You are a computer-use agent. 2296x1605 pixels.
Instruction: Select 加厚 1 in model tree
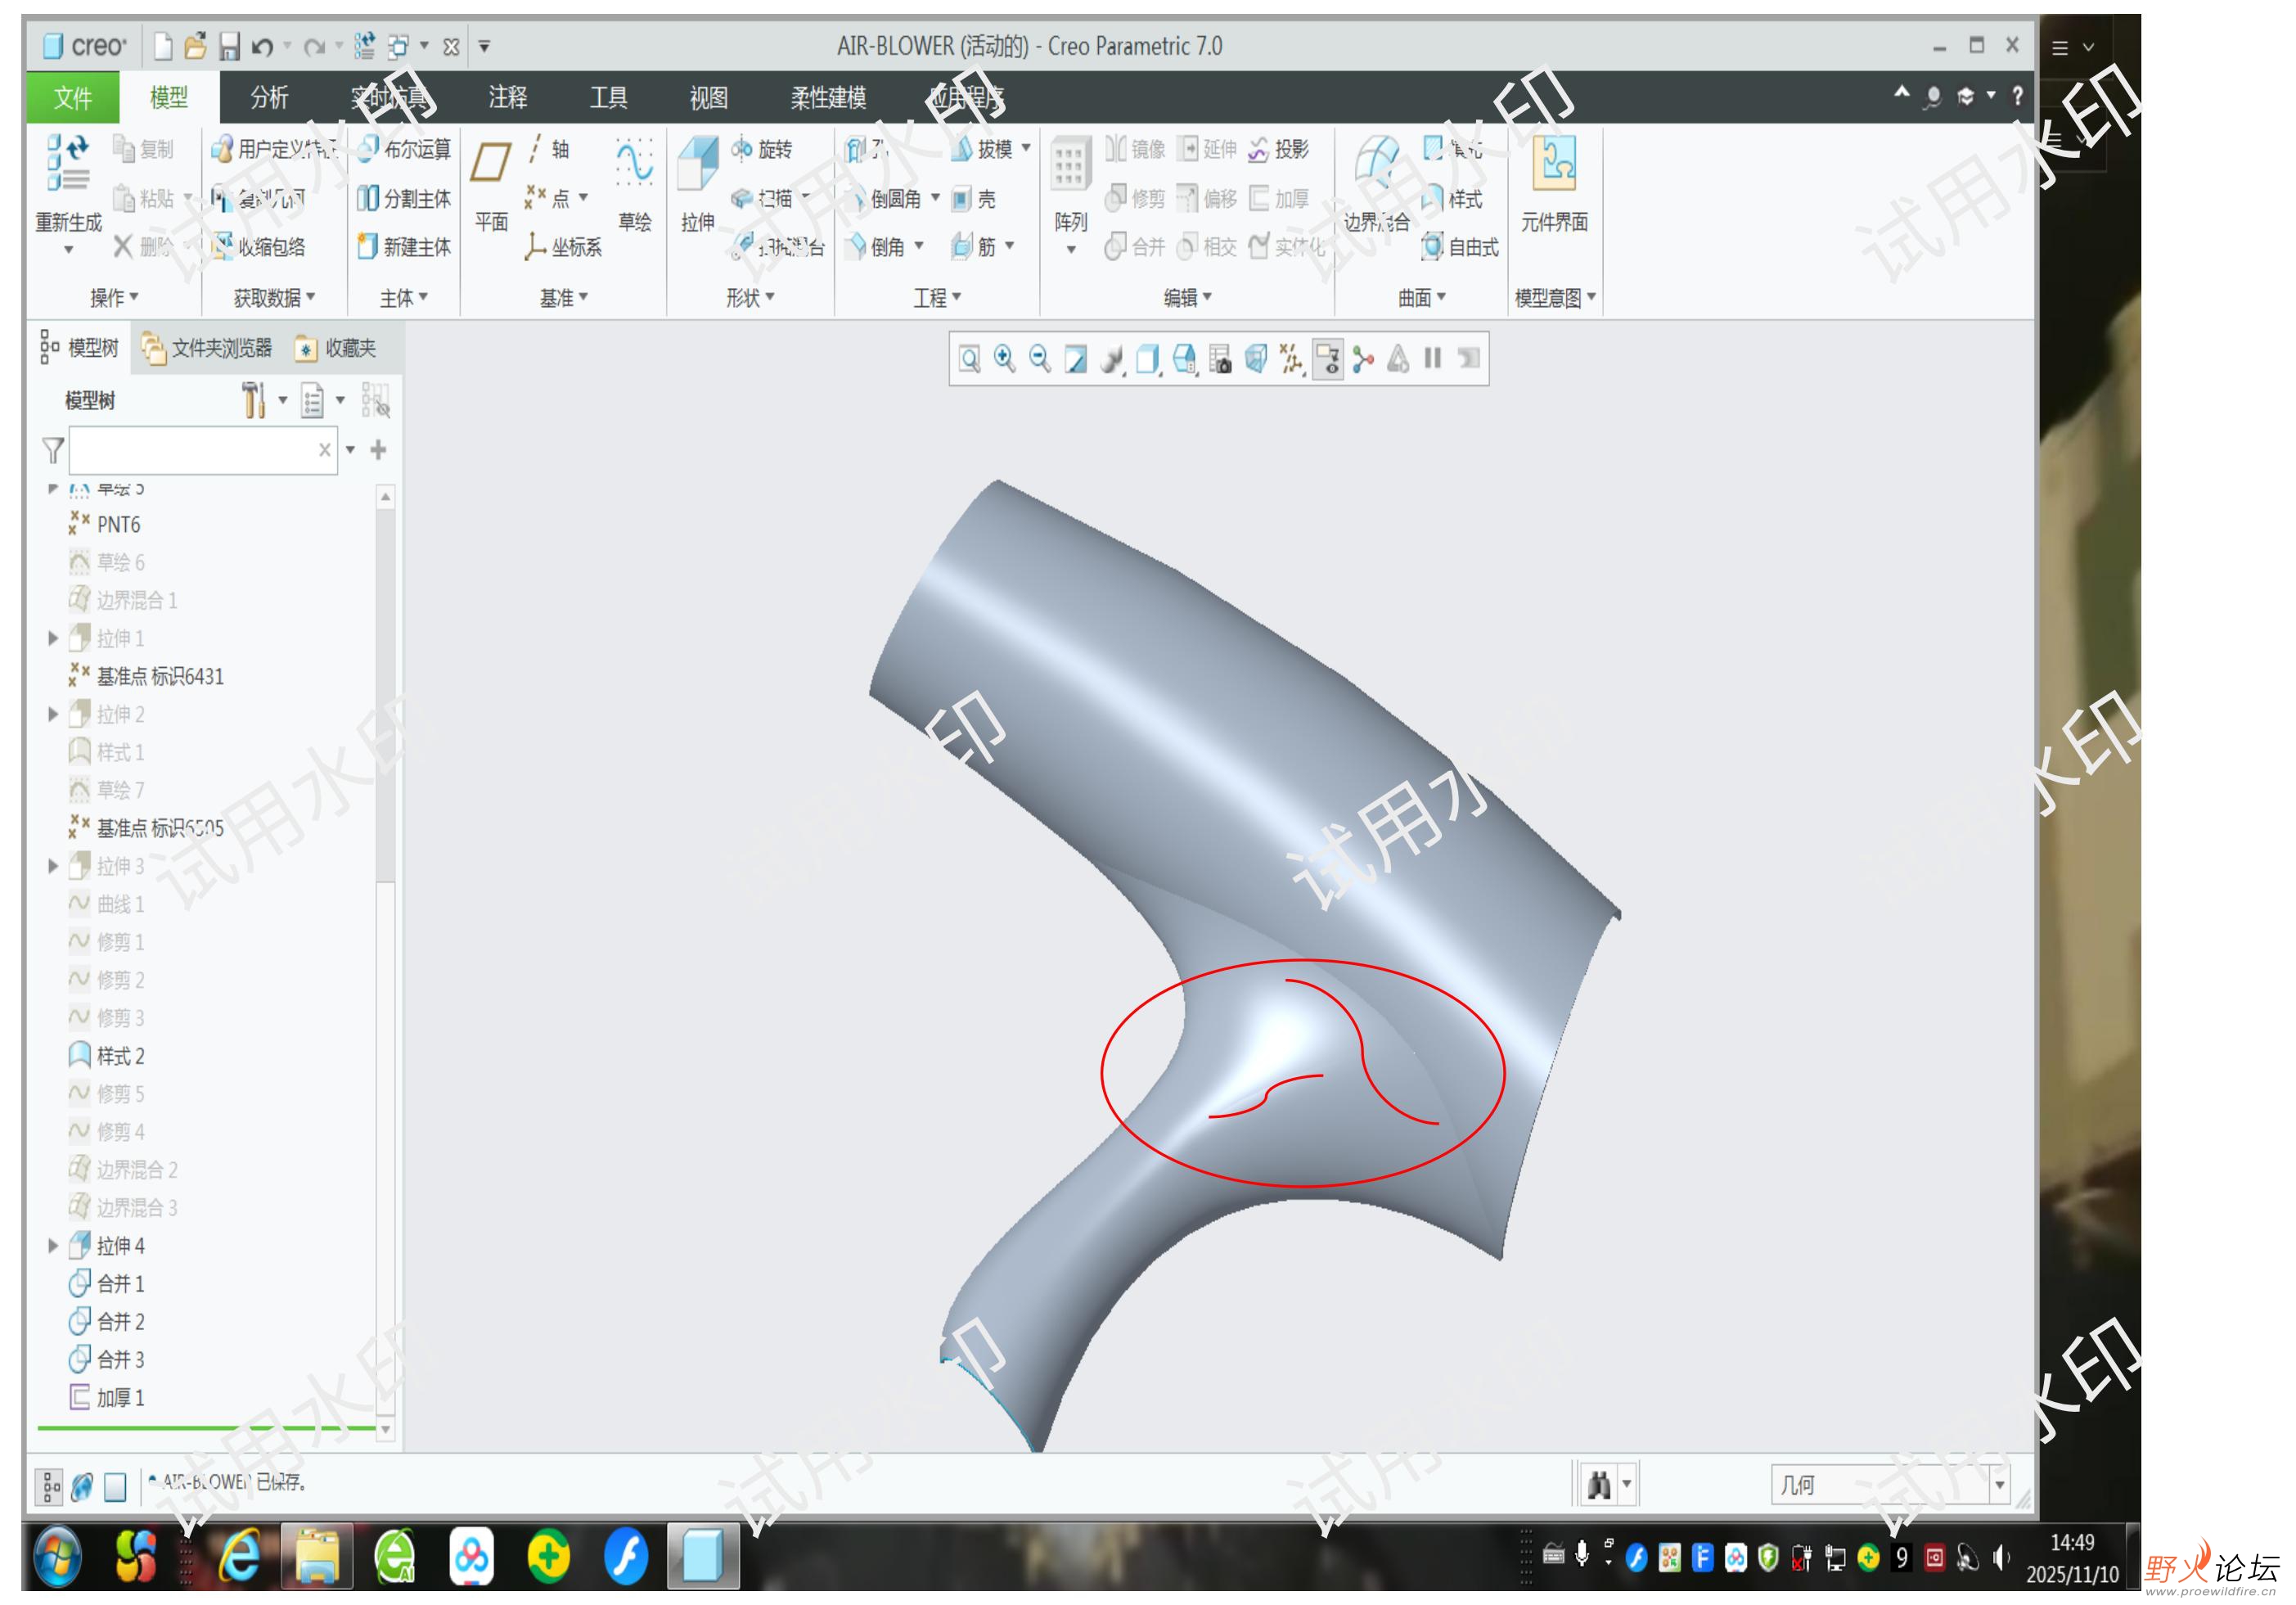click(x=120, y=1398)
